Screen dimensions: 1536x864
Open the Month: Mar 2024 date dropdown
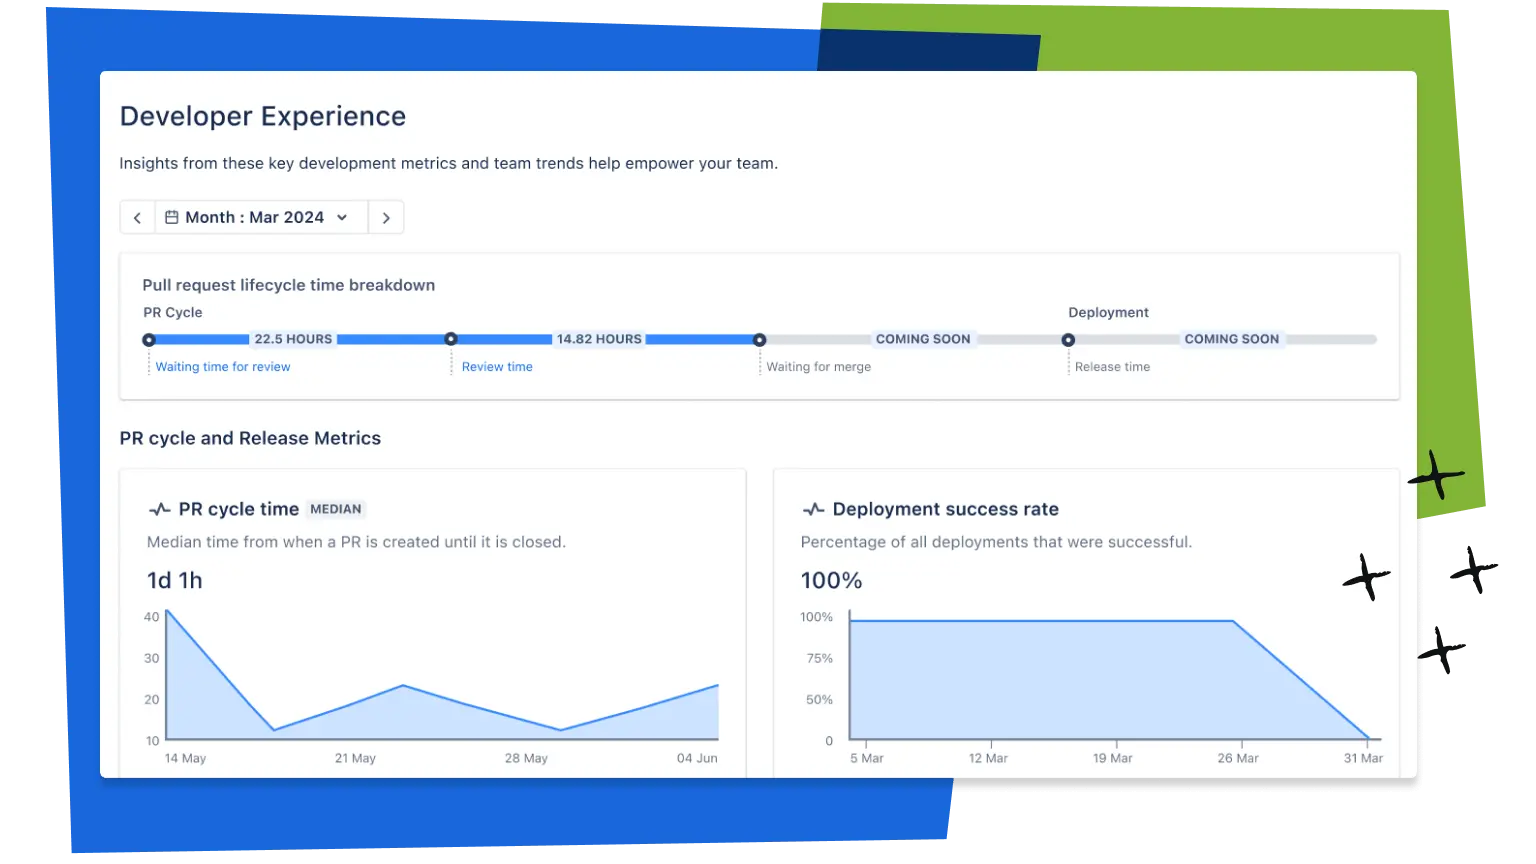261,218
